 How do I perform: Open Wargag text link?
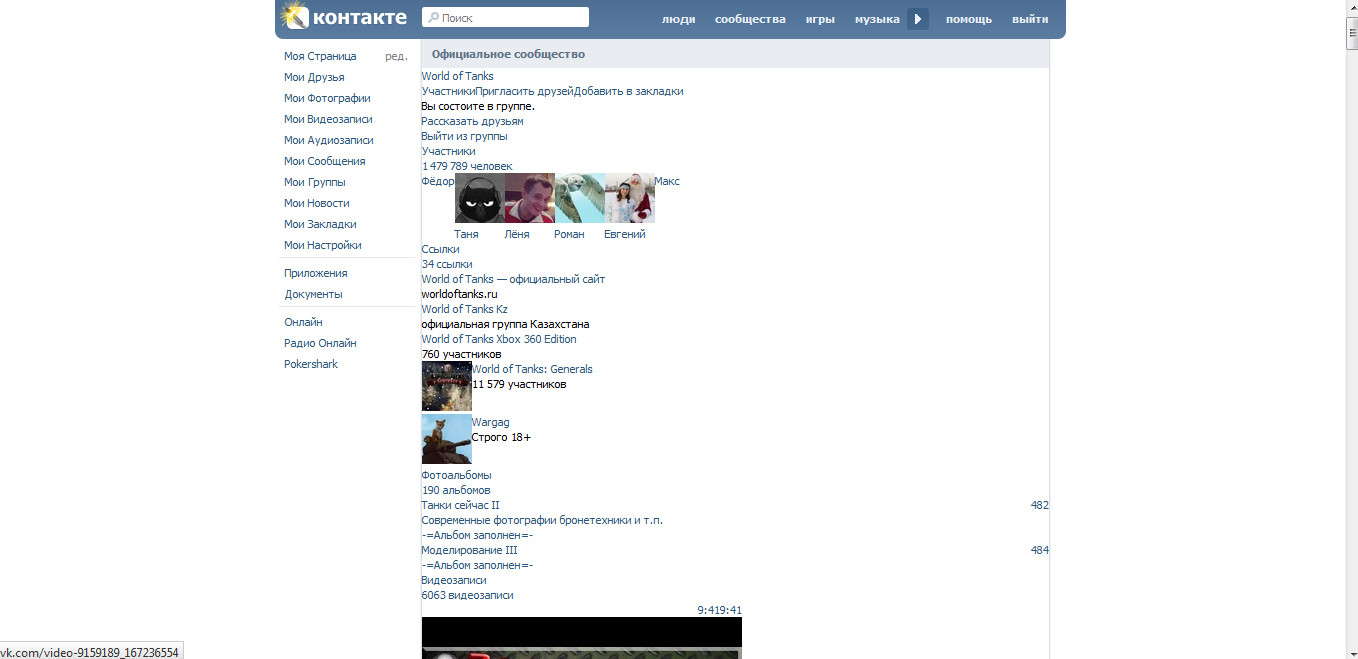(490, 422)
